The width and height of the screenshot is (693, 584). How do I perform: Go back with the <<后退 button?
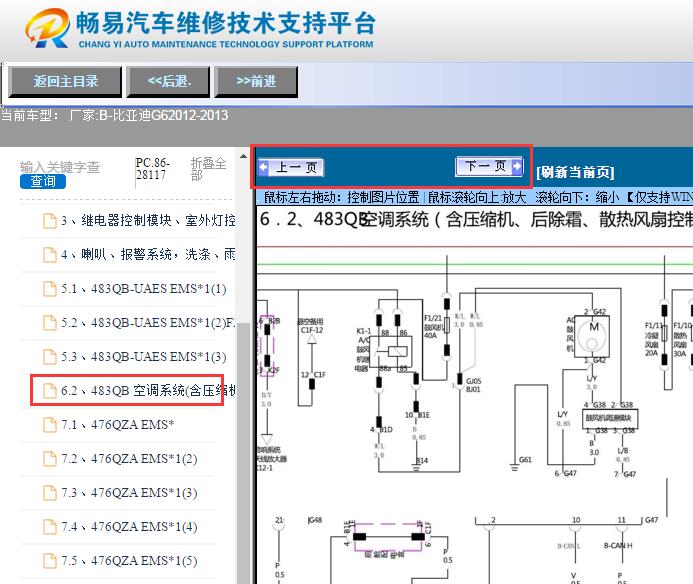tap(168, 82)
